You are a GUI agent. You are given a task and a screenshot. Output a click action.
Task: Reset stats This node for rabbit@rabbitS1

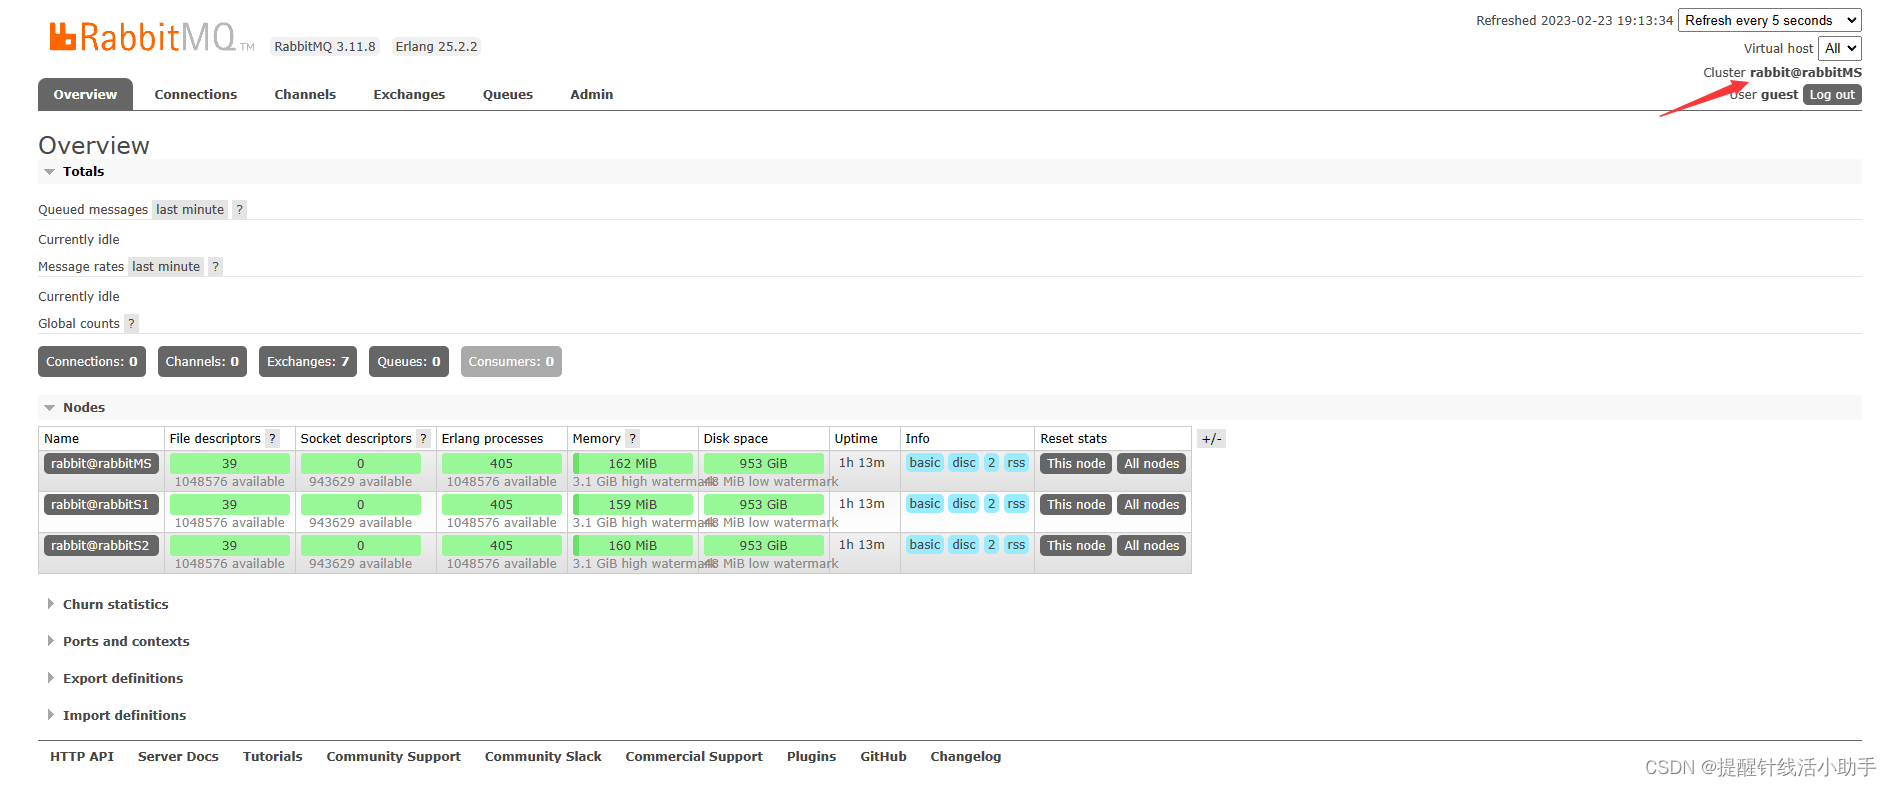(1076, 505)
